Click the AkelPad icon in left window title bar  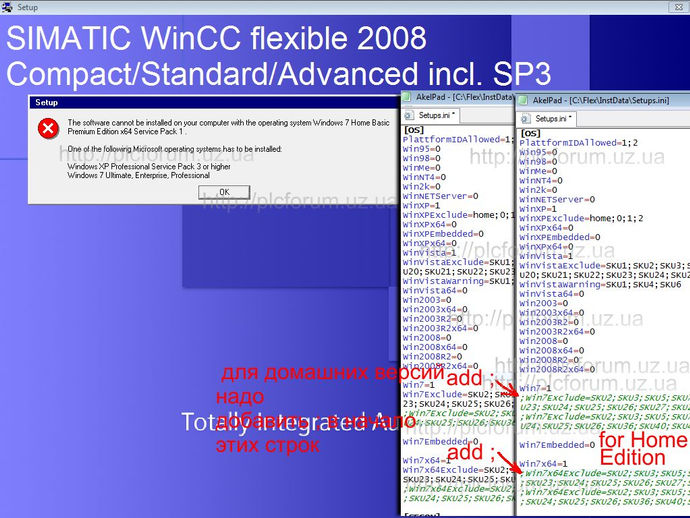click(407, 97)
